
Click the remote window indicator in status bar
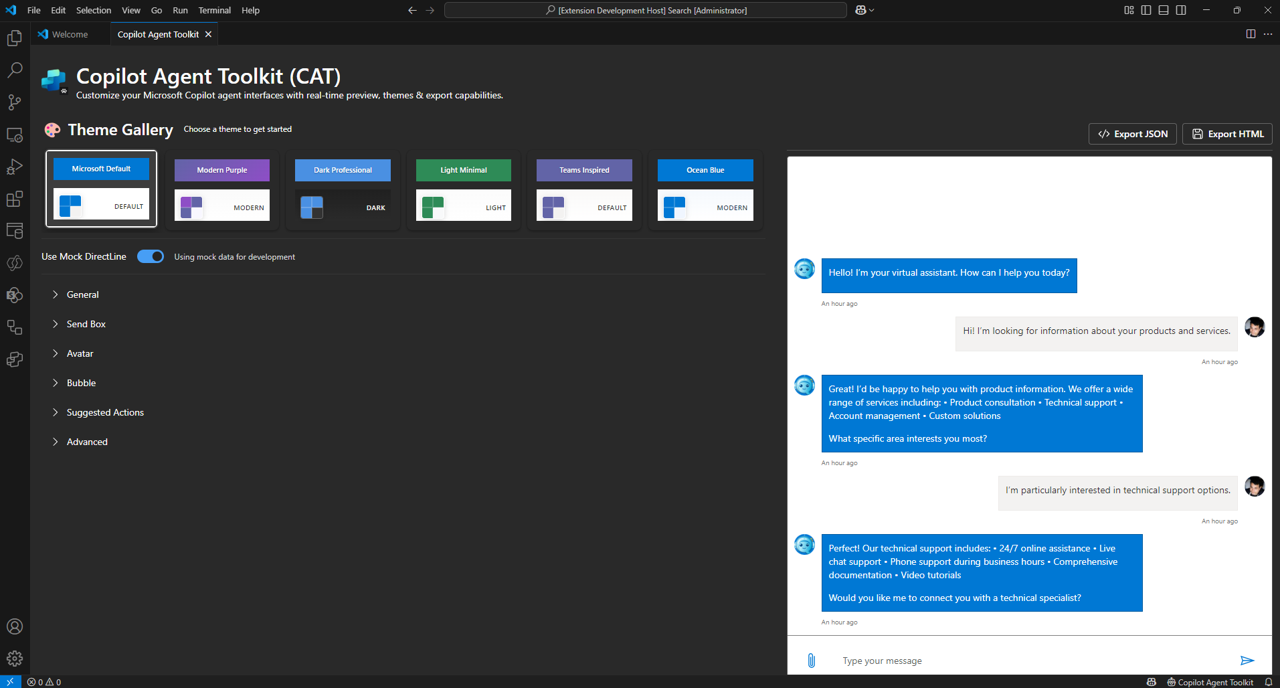tap(10, 682)
